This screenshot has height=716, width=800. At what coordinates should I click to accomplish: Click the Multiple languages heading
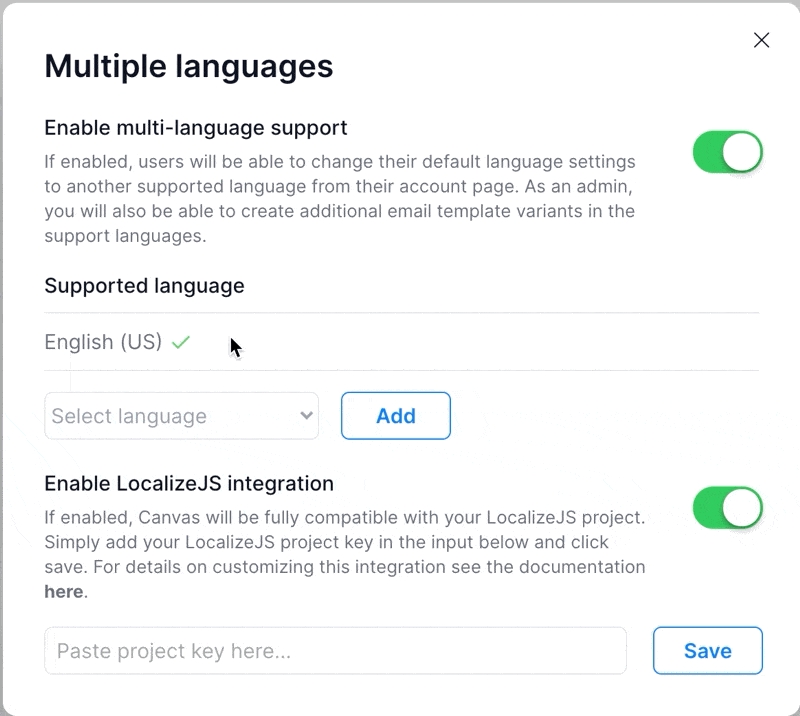[189, 66]
